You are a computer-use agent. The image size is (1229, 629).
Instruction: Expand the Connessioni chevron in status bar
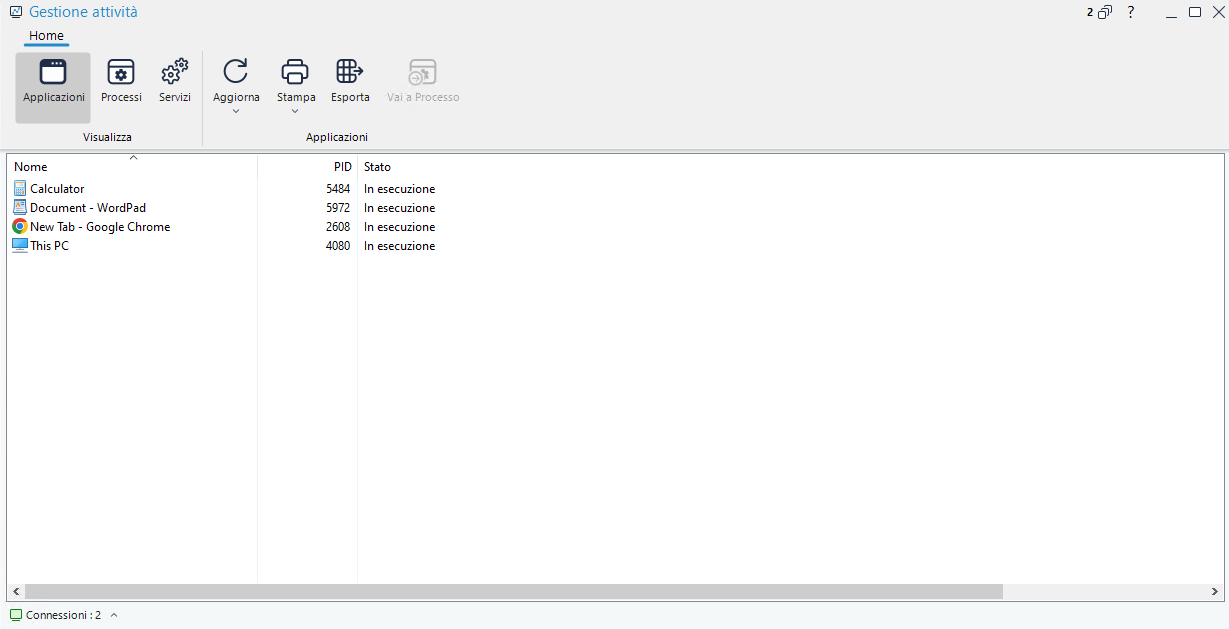(x=114, y=615)
